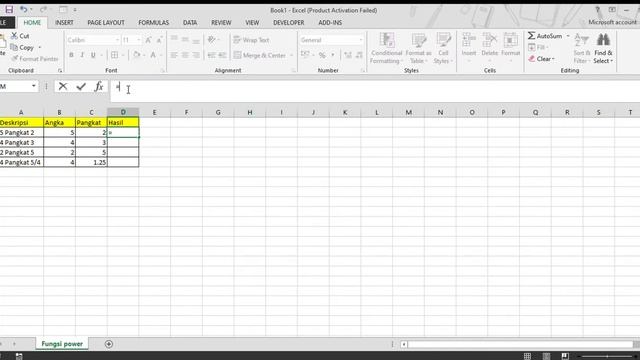640x360 pixels.
Task: Click the Decrease Decimal icon
Action: [x=359, y=55]
